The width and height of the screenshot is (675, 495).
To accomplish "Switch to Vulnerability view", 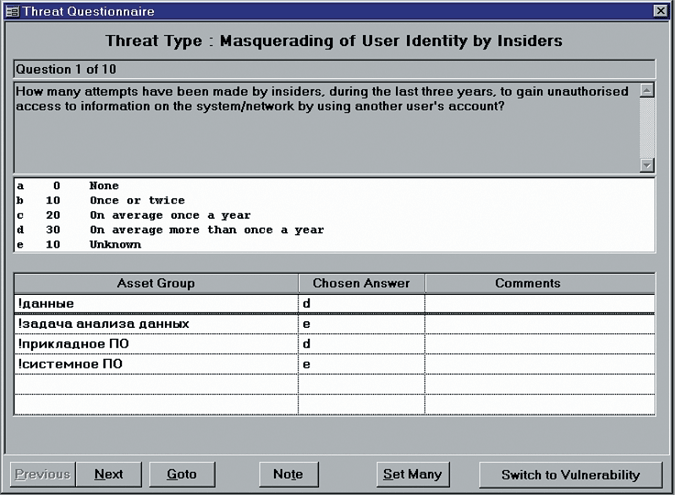I will click(x=569, y=474).
